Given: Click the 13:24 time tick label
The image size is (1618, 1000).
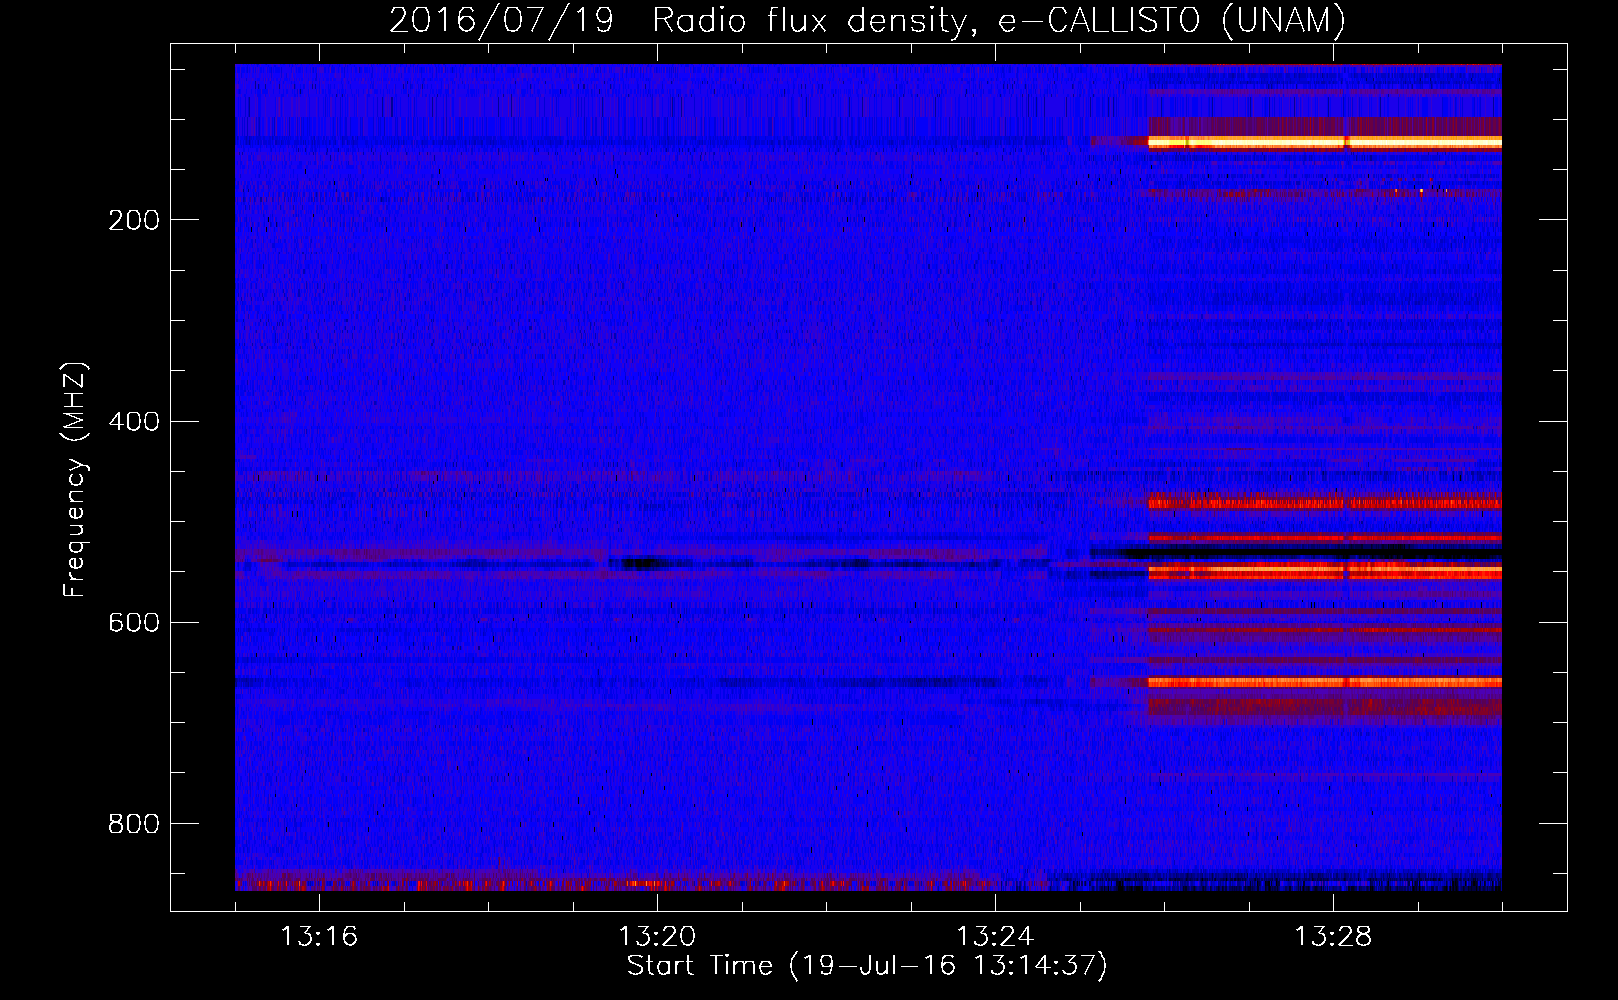Looking at the screenshot, I should coord(995,937).
